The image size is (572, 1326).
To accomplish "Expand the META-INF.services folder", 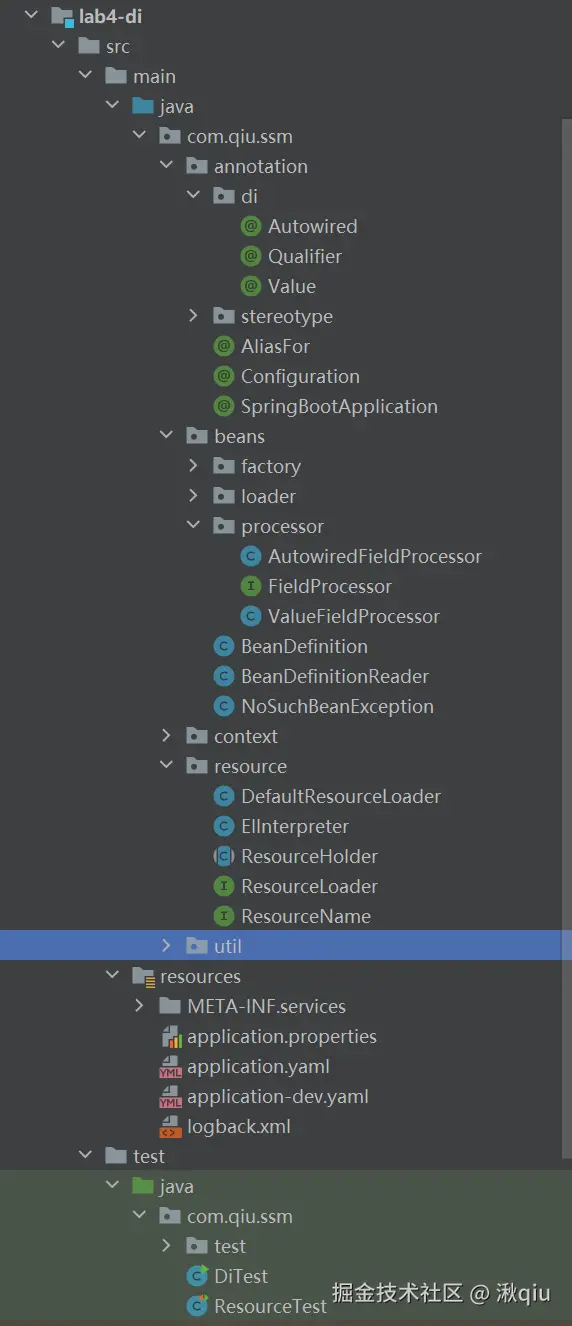I will 139,1007.
